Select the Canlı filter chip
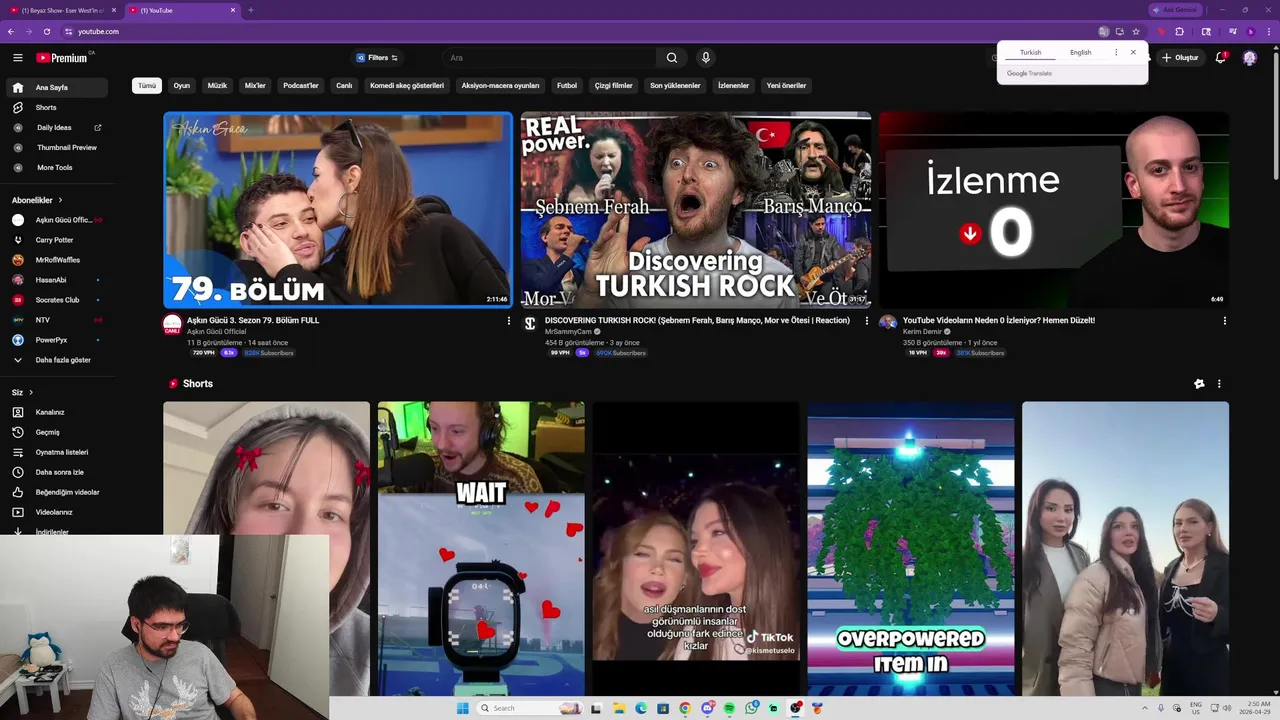Screen dimensions: 1280x720 click(x=344, y=86)
